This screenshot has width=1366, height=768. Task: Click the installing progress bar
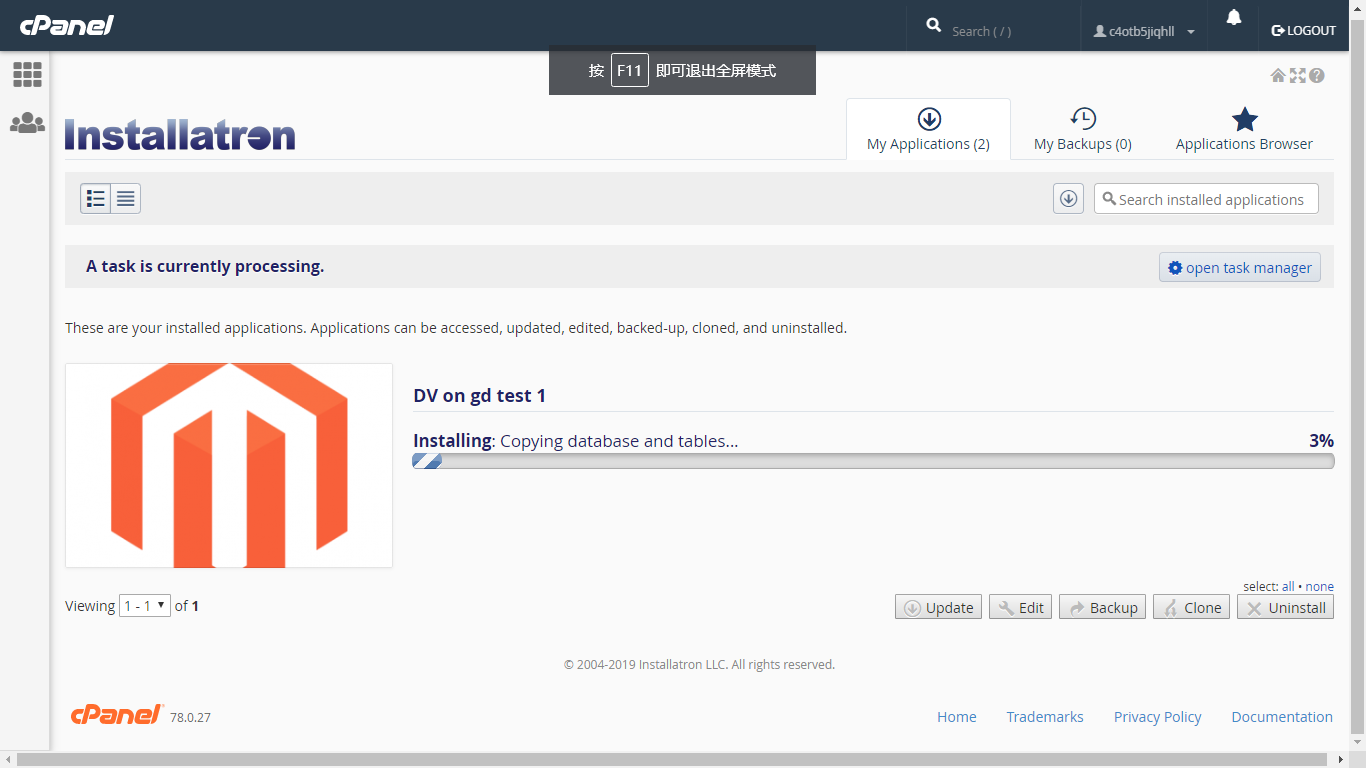tap(873, 461)
